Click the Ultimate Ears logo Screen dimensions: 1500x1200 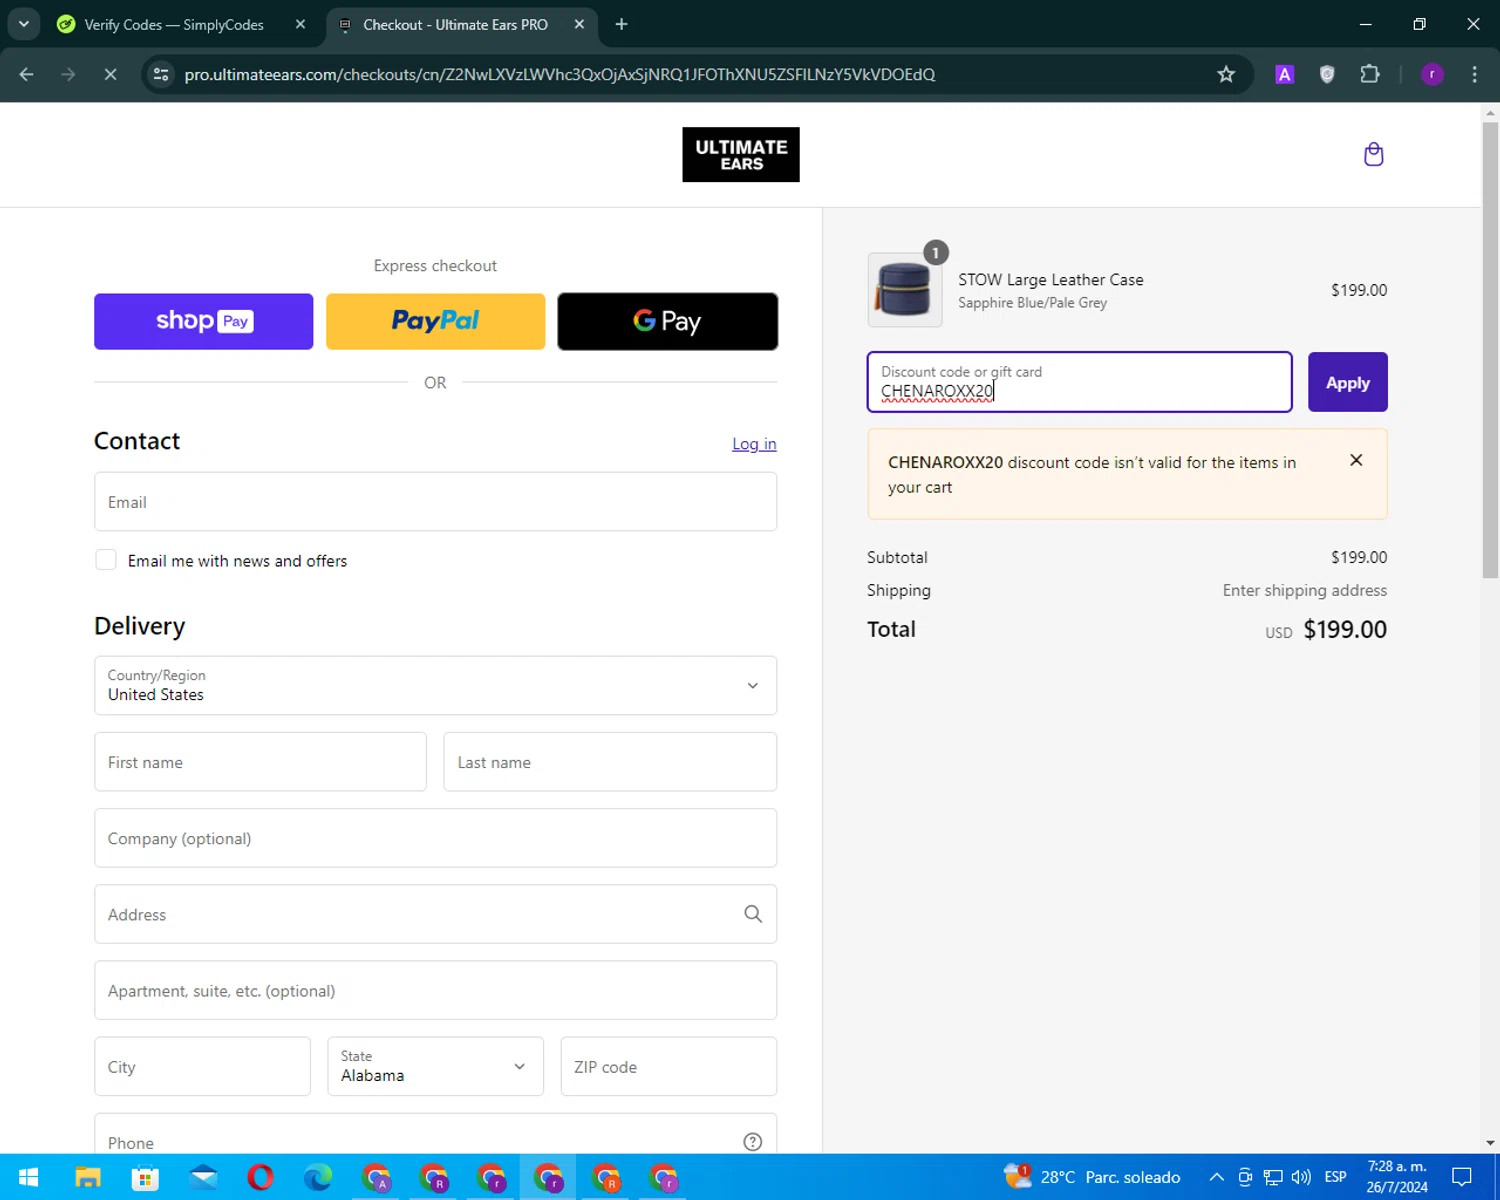point(741,154)
